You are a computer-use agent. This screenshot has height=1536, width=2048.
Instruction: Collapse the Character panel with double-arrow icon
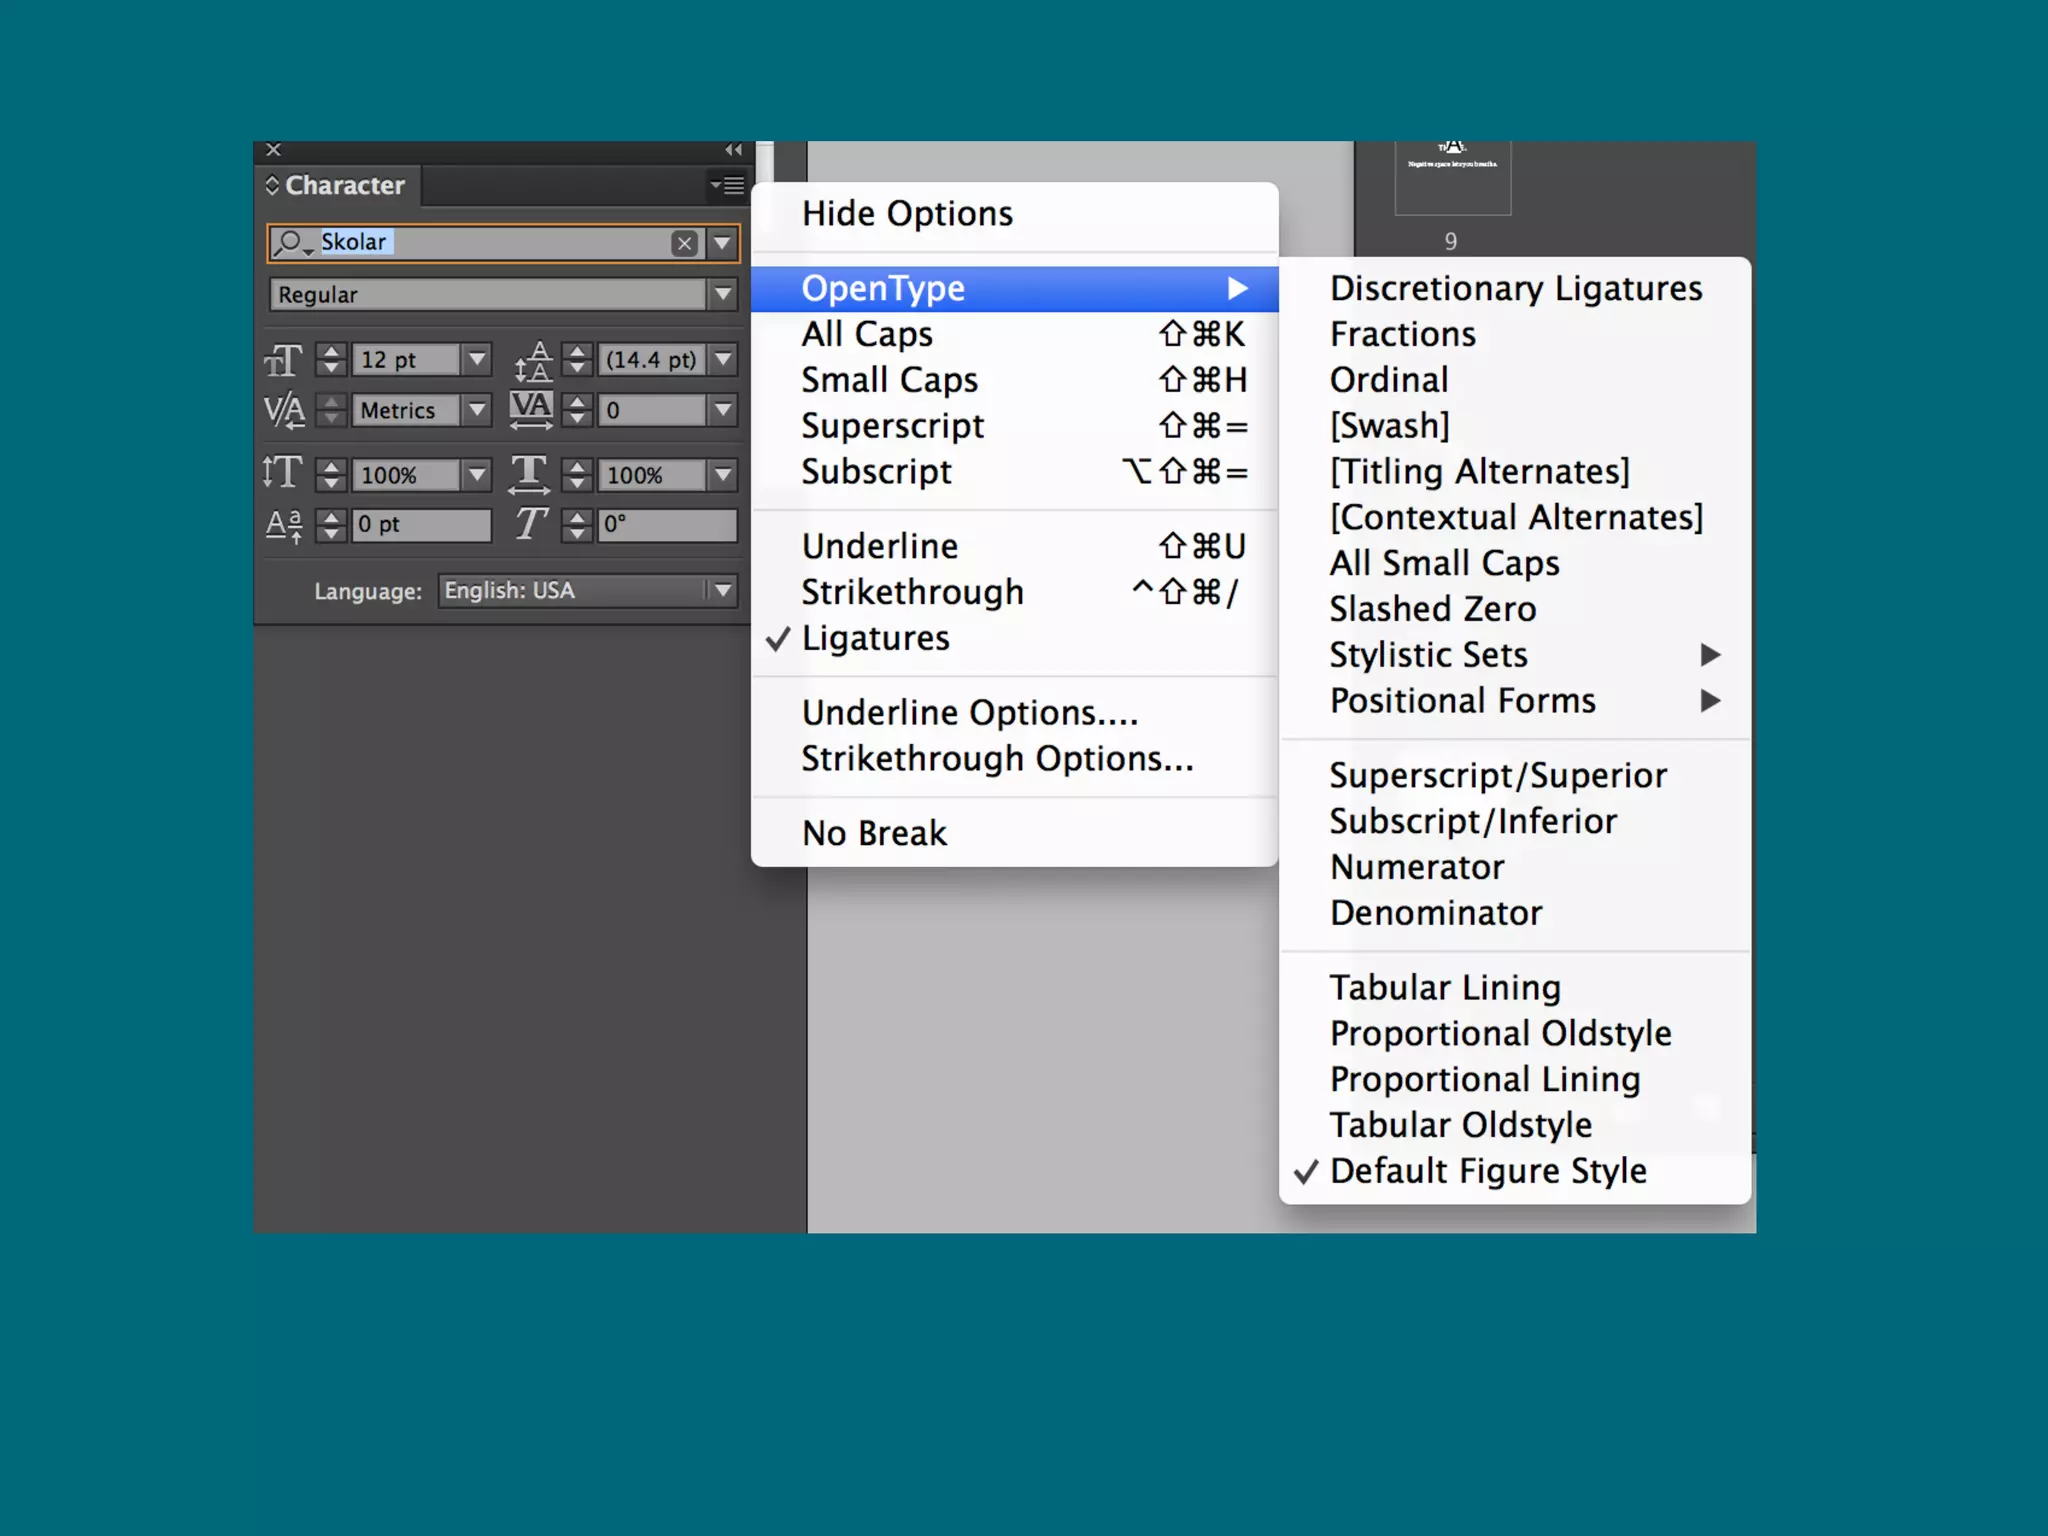[734, 150]
